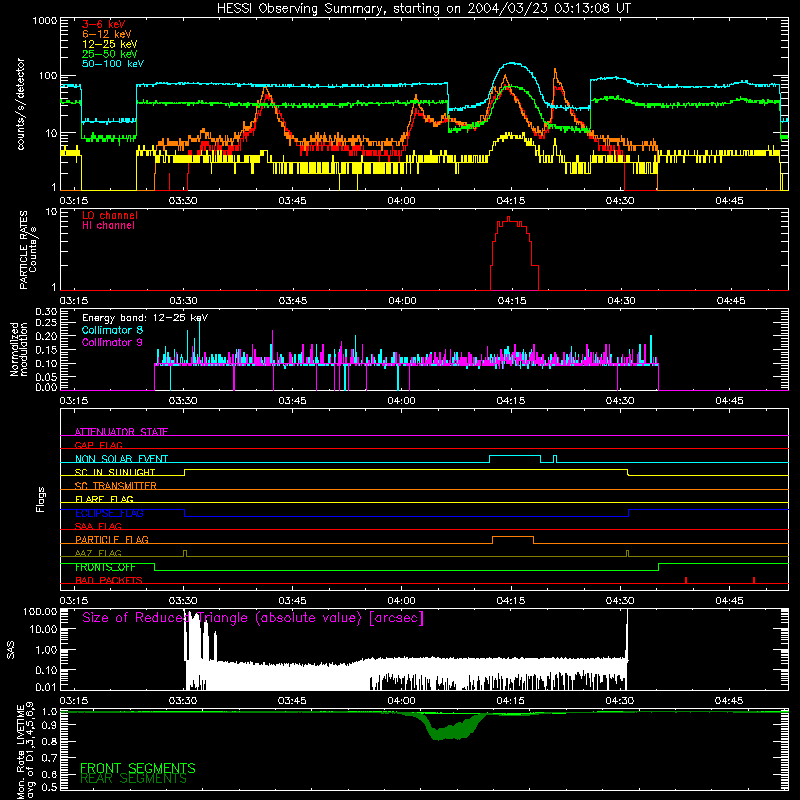The image size is (800, 800).
Task: Click the raised PARTICLE FLAG segment
Action: pyautogui.click(x=513, y=537)
